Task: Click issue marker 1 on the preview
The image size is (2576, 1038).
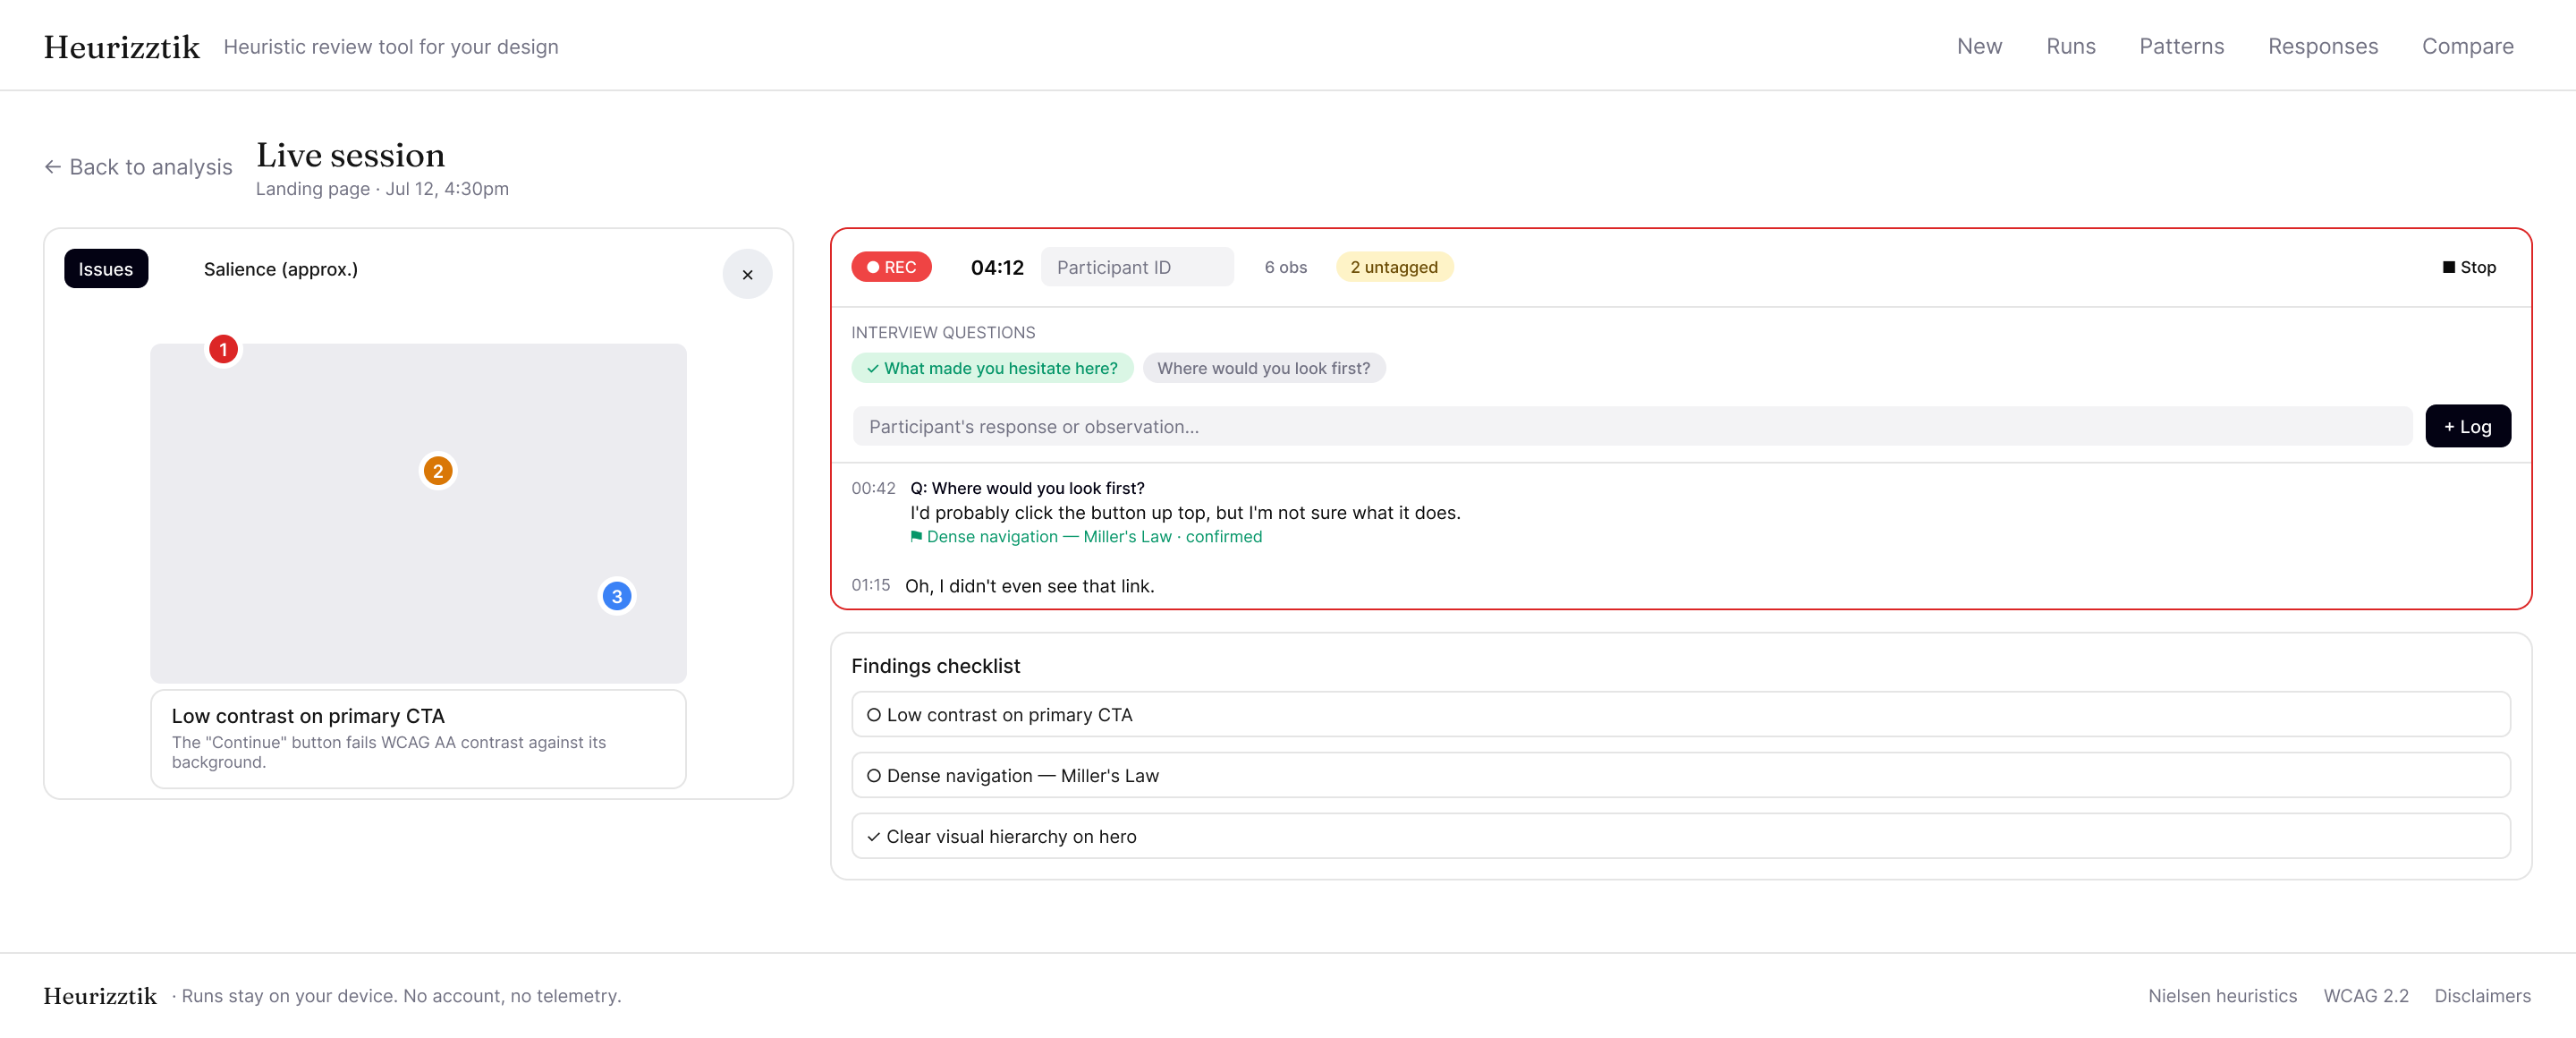Action: 223,349
